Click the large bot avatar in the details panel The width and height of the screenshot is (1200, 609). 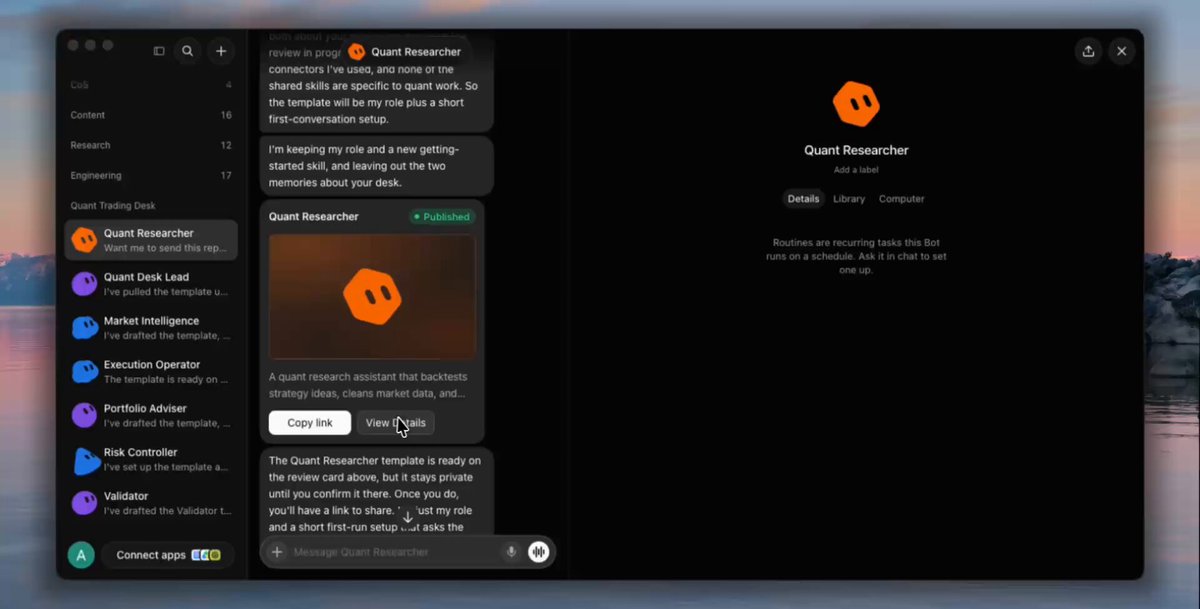pyautogui.click(x=856, y=104)
